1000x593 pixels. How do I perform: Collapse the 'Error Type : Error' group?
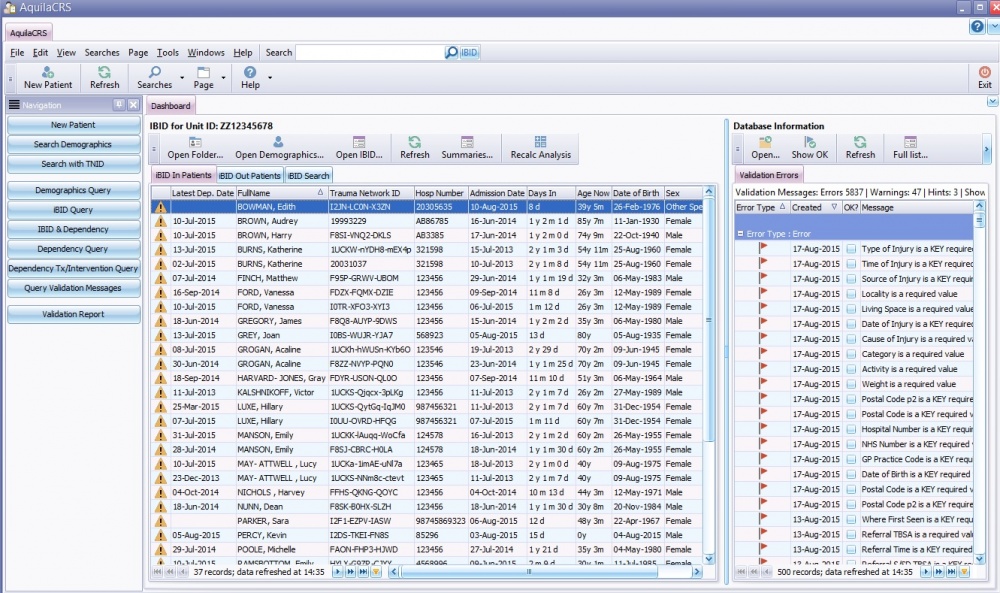[740, 232]
